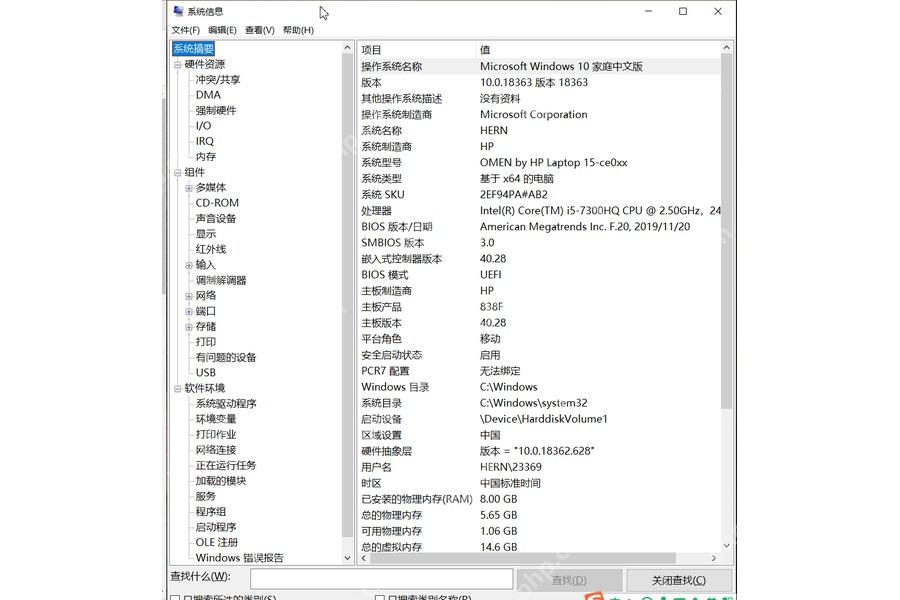
Task: Click the 查找什么 search input field
Action: pos(382,579)
